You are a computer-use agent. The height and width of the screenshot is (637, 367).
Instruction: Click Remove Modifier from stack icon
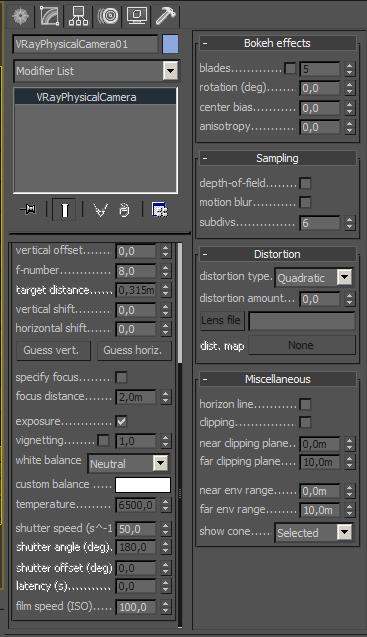click(x=124, y=210)
